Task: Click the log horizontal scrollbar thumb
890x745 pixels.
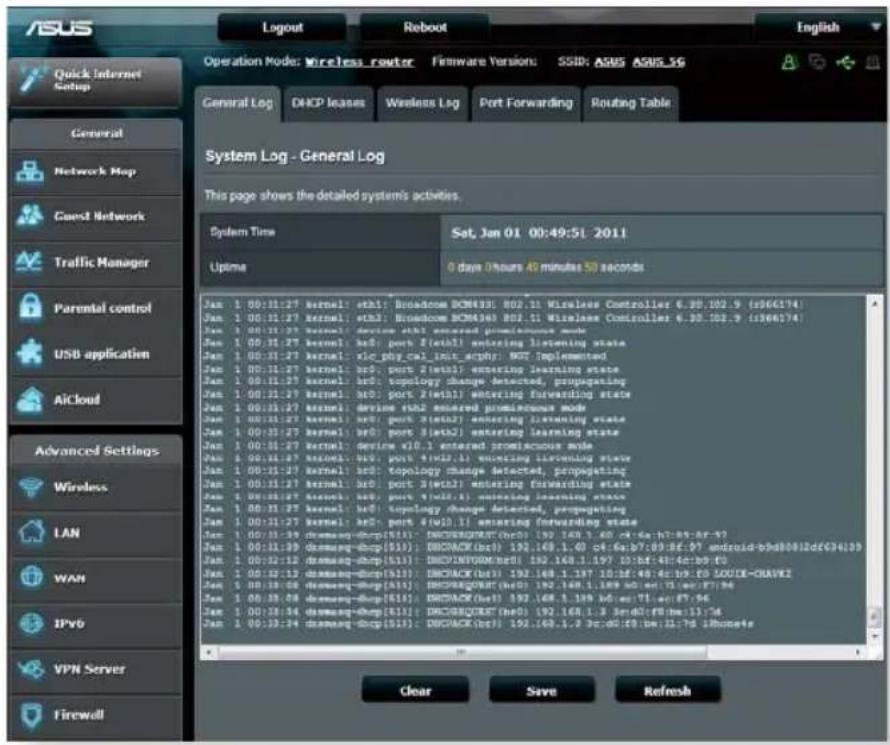Action: coord(462,653)
